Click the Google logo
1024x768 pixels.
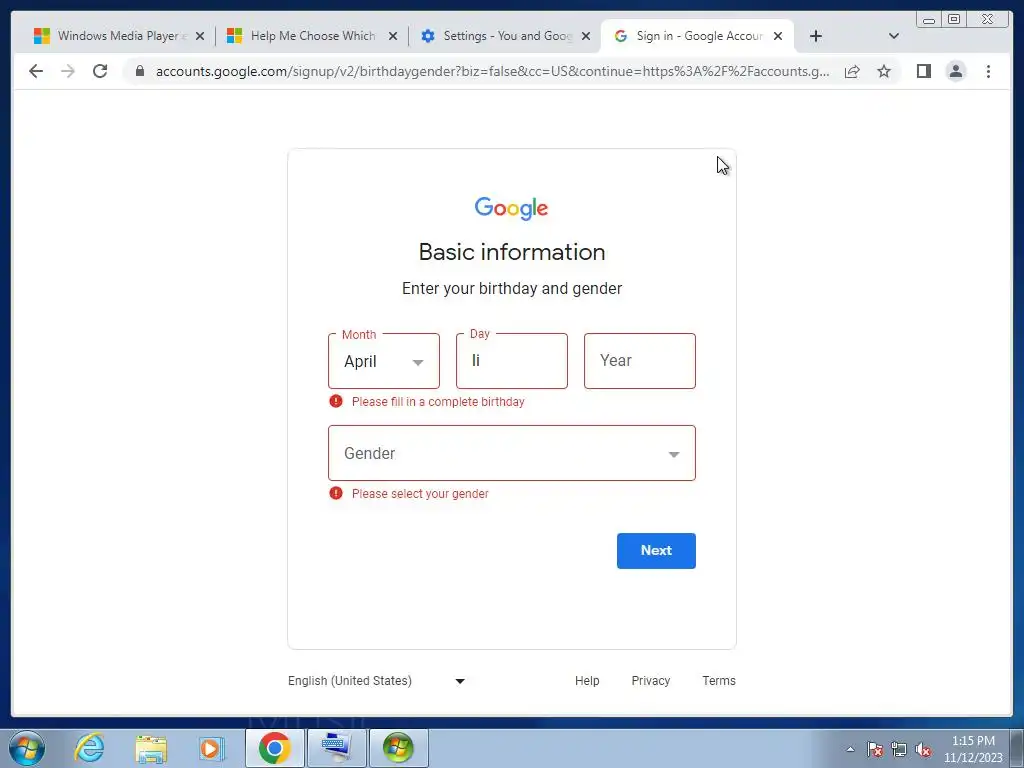(x=511, y=208)
